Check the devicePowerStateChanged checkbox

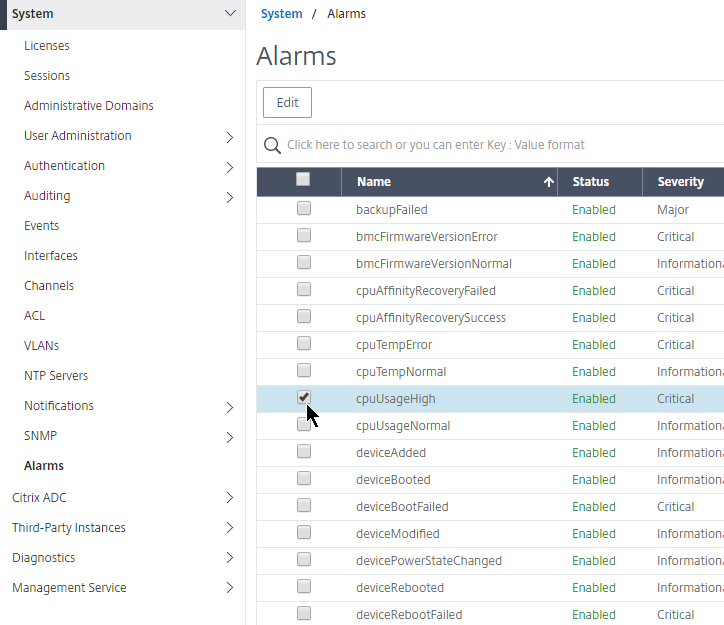304,559
